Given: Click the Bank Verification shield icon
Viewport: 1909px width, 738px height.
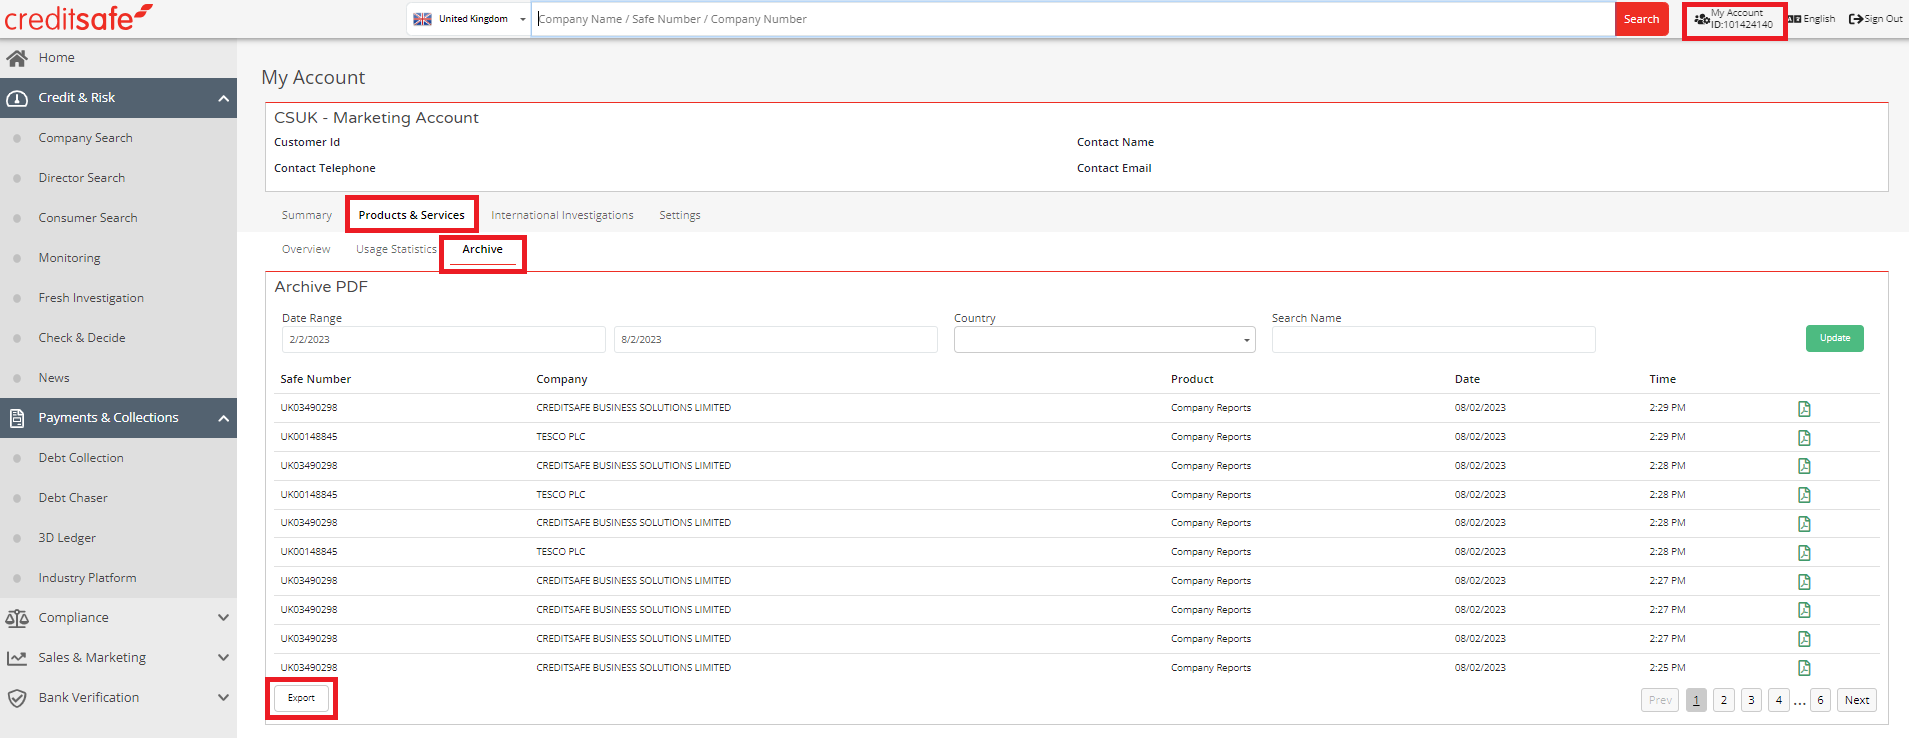Looking at the screenshot, I should tap(17, 698).
